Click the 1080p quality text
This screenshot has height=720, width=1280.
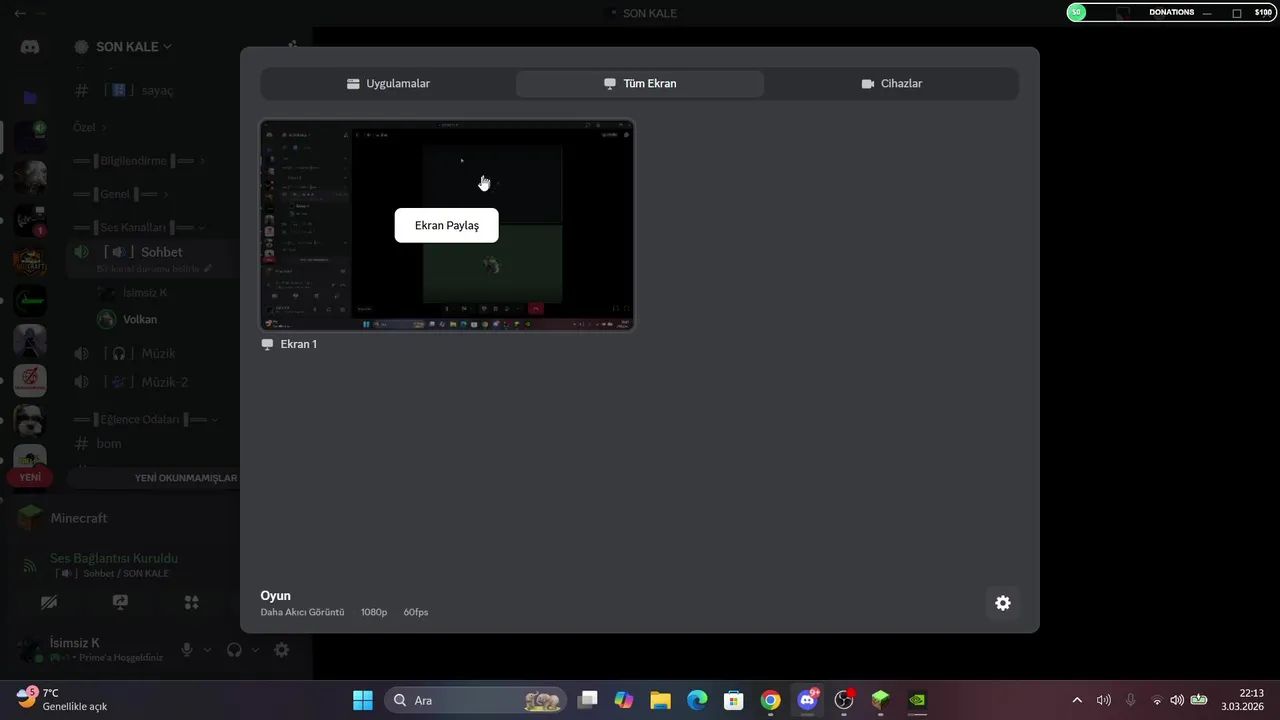click(x=374, y=612)
